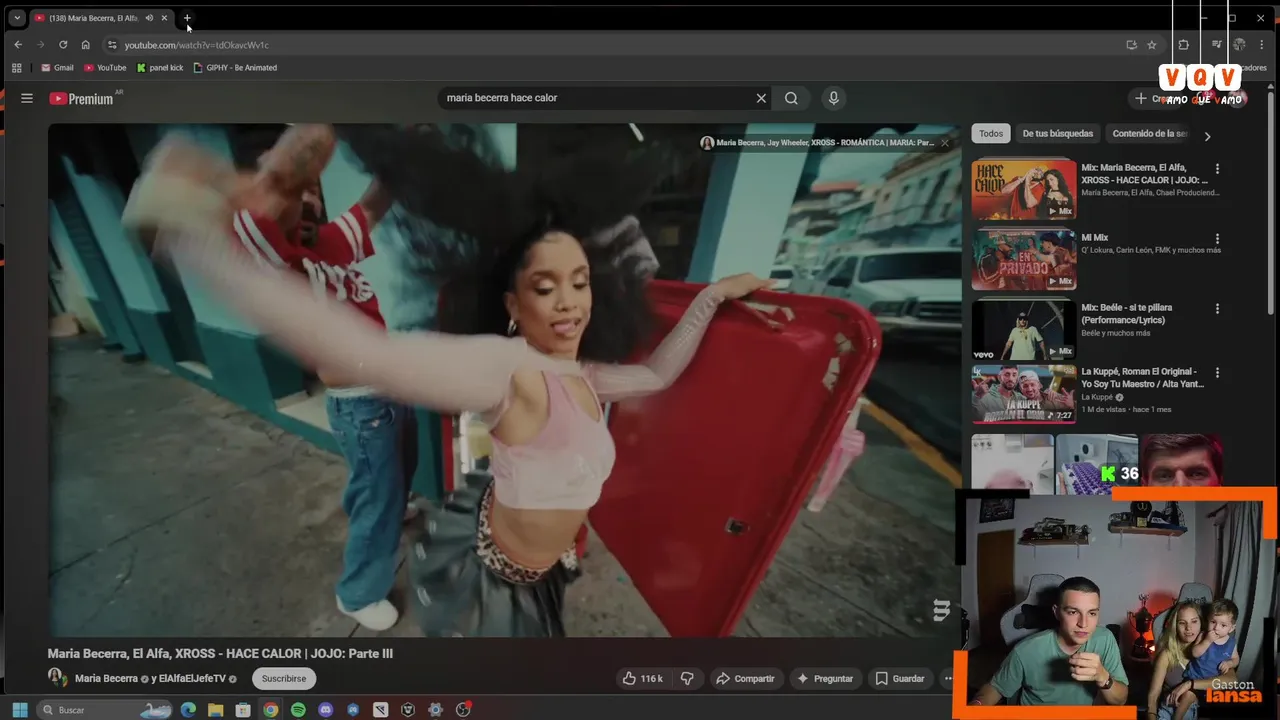The width and height of the screenshot is (1280, 720).
Task: Open Discord from taskbar
Action: pyautogui.click(x=325, y=710)
